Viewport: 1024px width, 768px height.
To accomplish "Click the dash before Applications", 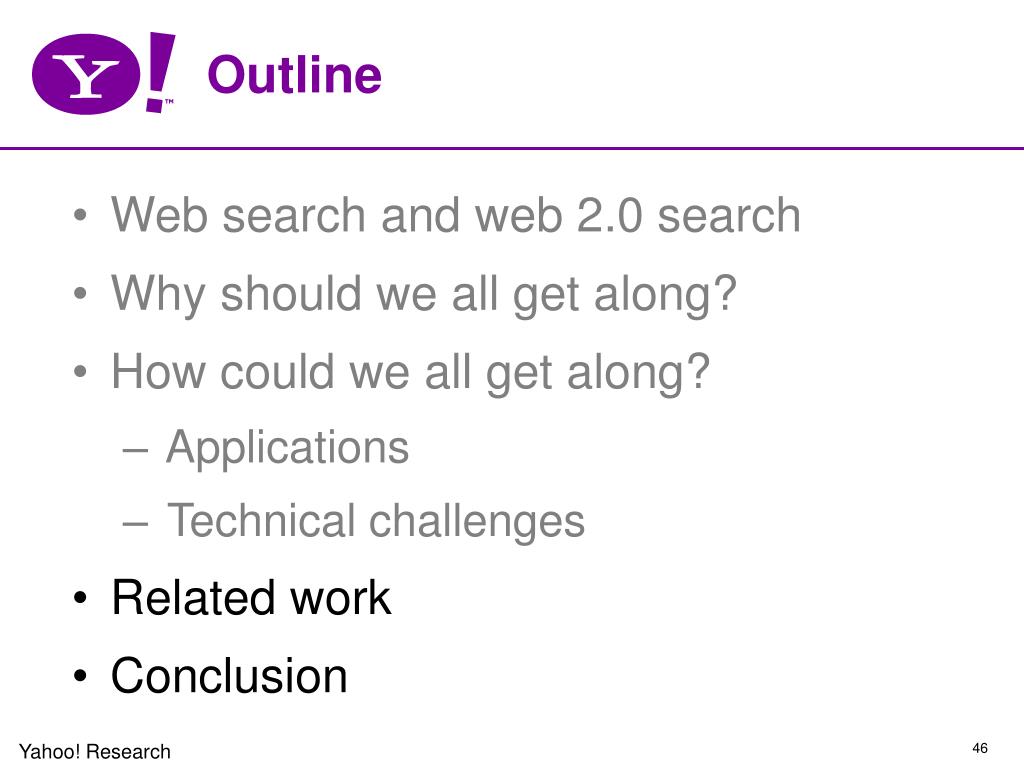I will pos(135,450).
